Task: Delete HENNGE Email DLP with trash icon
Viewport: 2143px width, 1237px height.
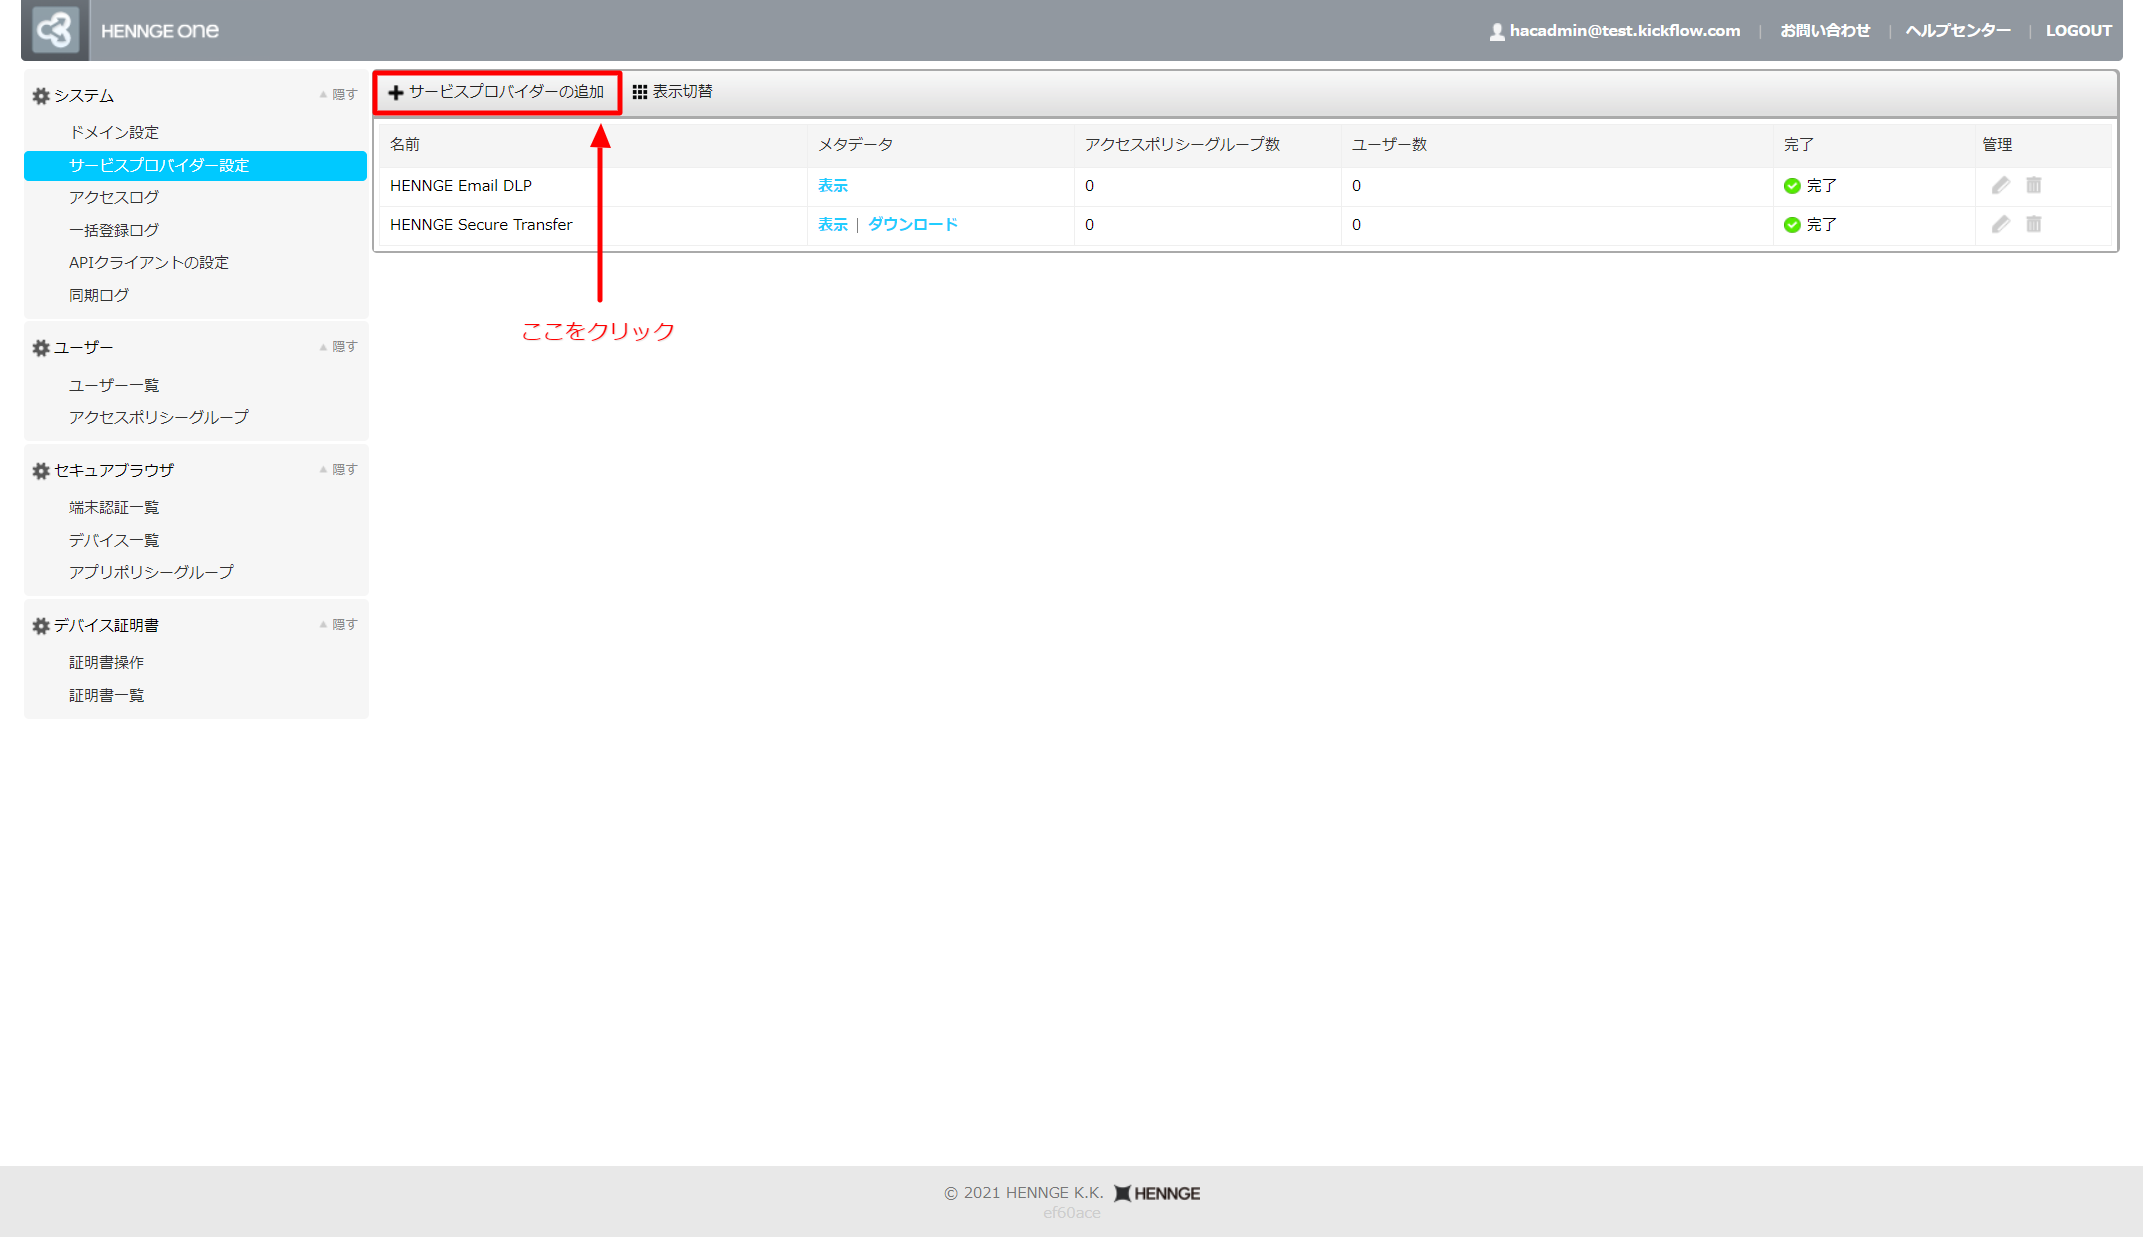Action: point(2034,185)
